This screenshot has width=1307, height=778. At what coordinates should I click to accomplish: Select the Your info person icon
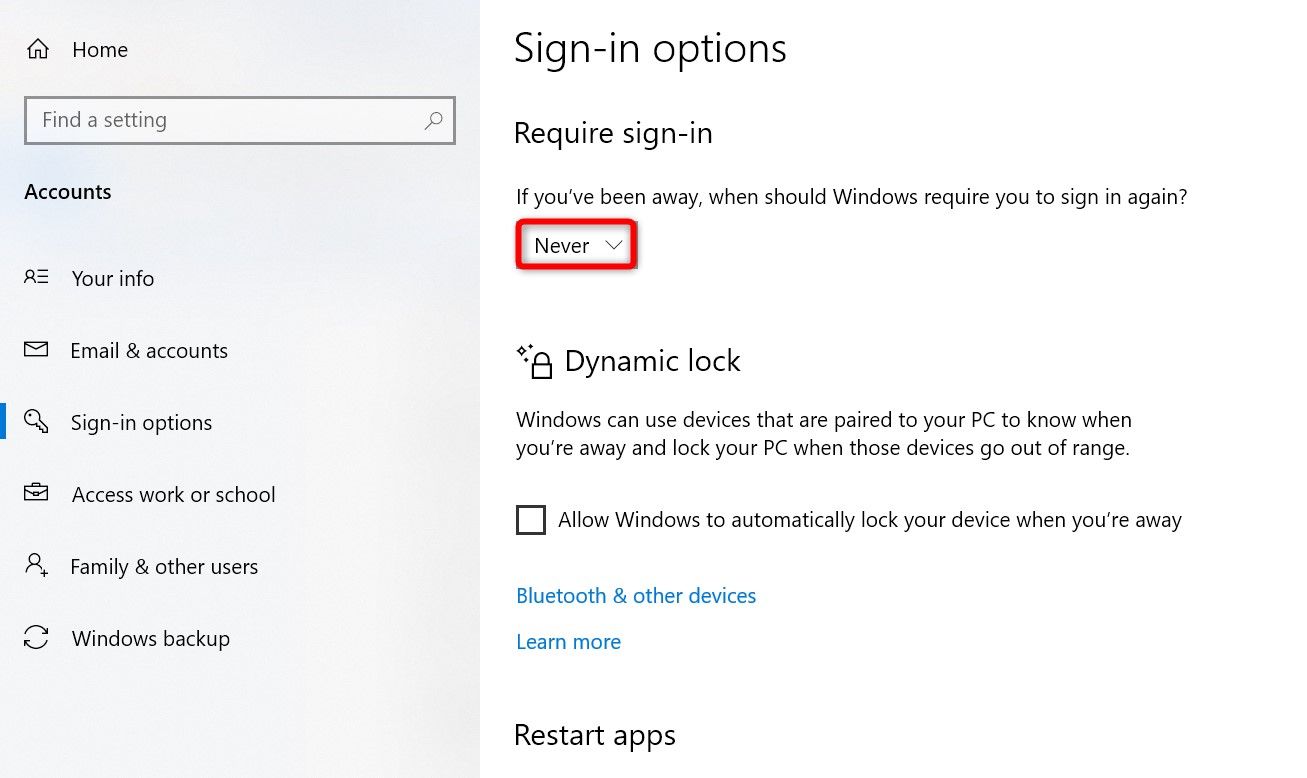pos(35,278)
